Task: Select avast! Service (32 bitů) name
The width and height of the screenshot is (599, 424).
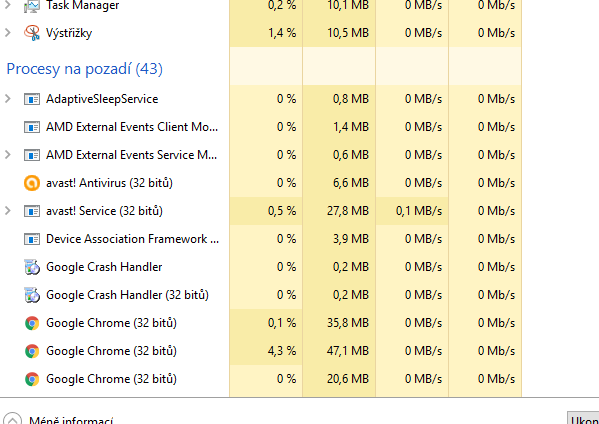Action: click(x=104, y=211)
